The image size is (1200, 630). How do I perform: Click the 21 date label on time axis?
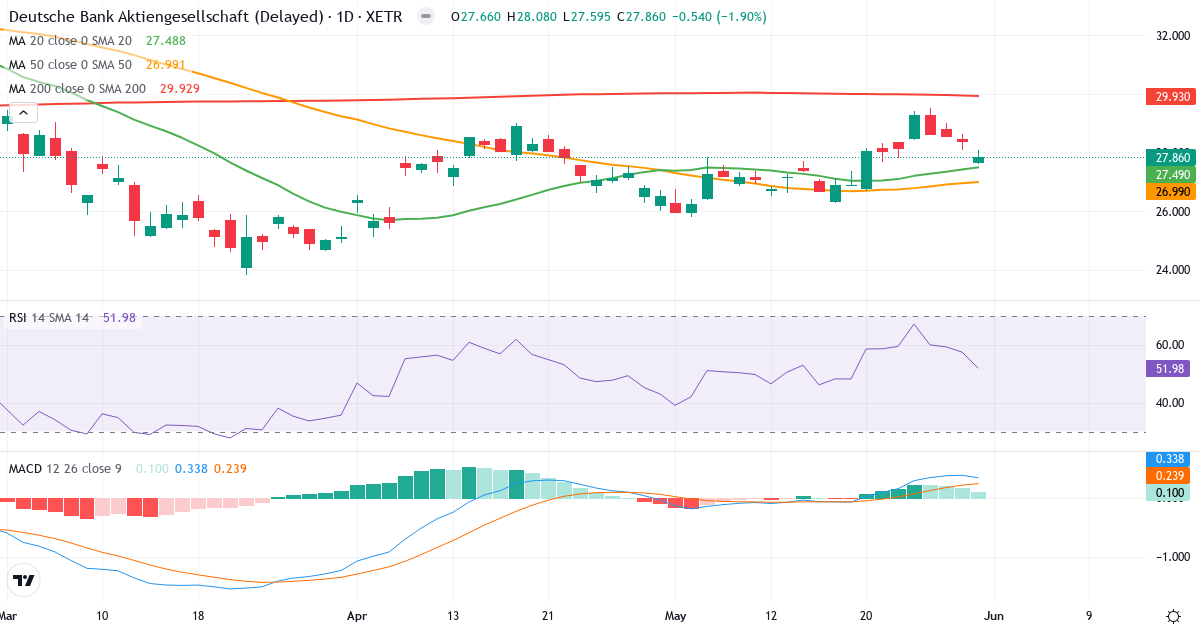click(548, 615)
